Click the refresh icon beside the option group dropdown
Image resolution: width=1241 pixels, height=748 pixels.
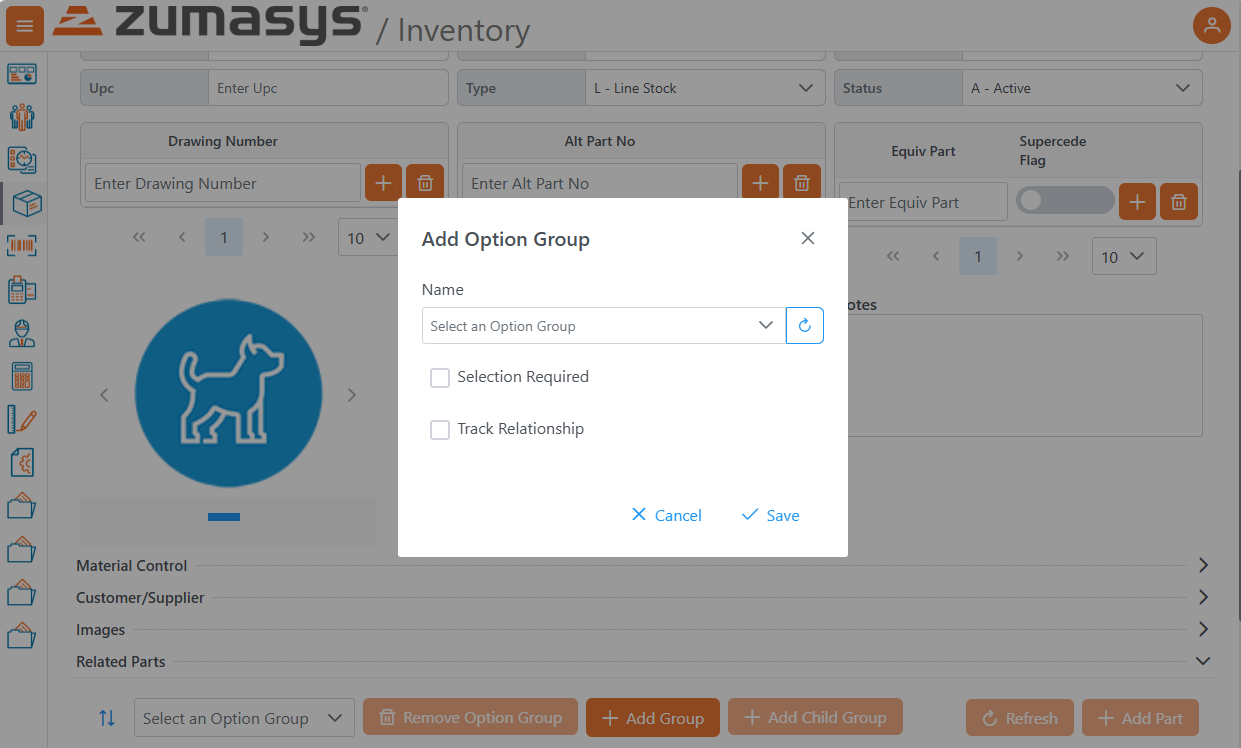[805, 325]
